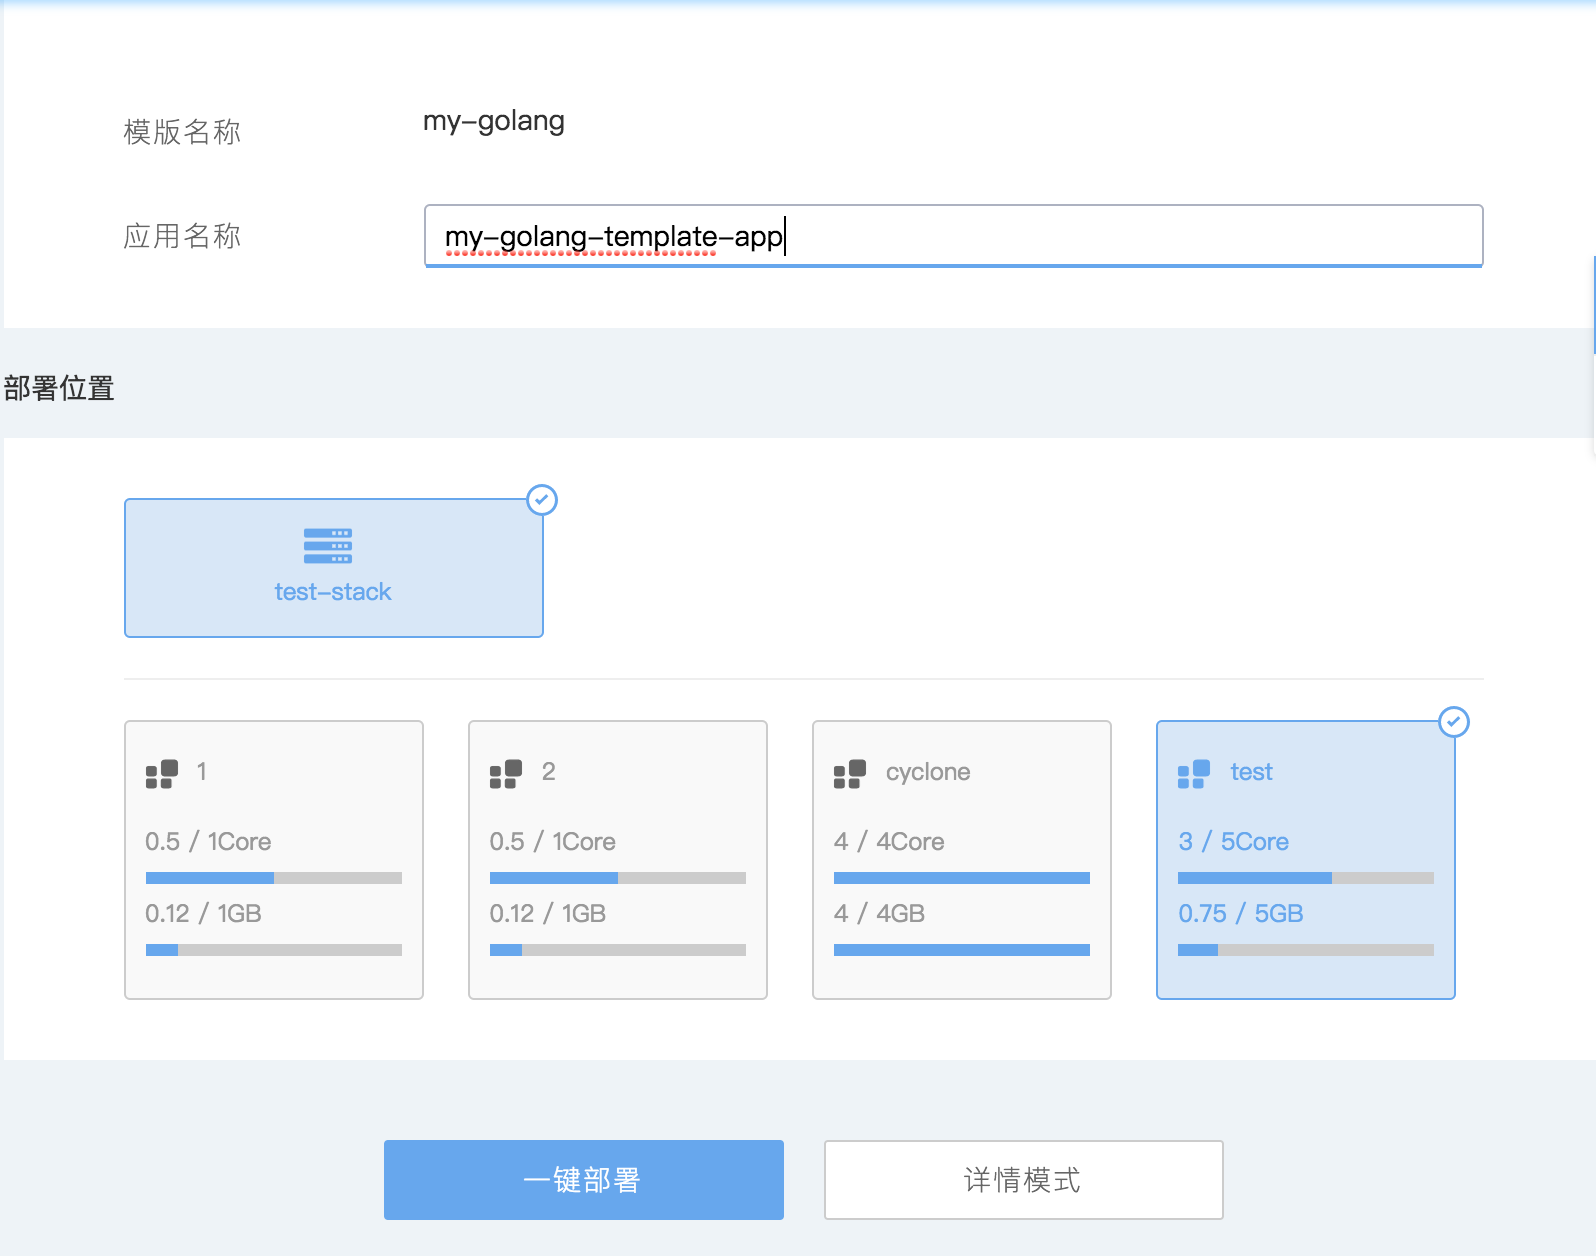Screen dimensions: 1596x1256
Task: Click the cyclone partition blocks icon
Action: pos(850,773)
